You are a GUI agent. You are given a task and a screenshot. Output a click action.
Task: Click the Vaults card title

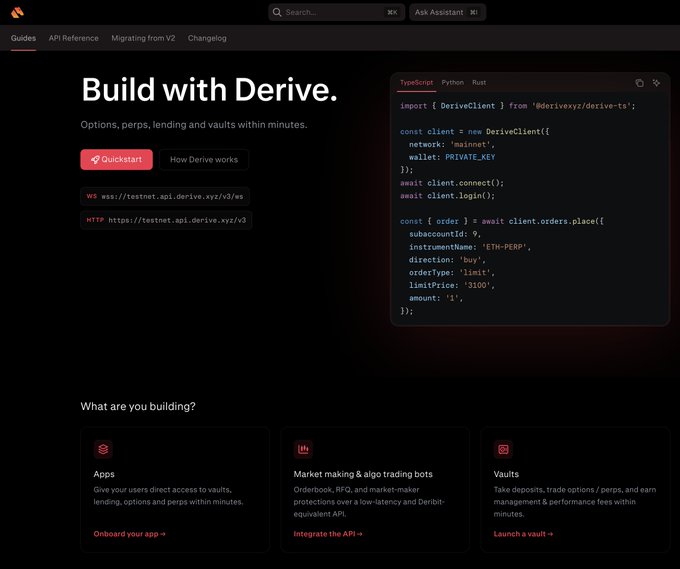tap(506, 474)
